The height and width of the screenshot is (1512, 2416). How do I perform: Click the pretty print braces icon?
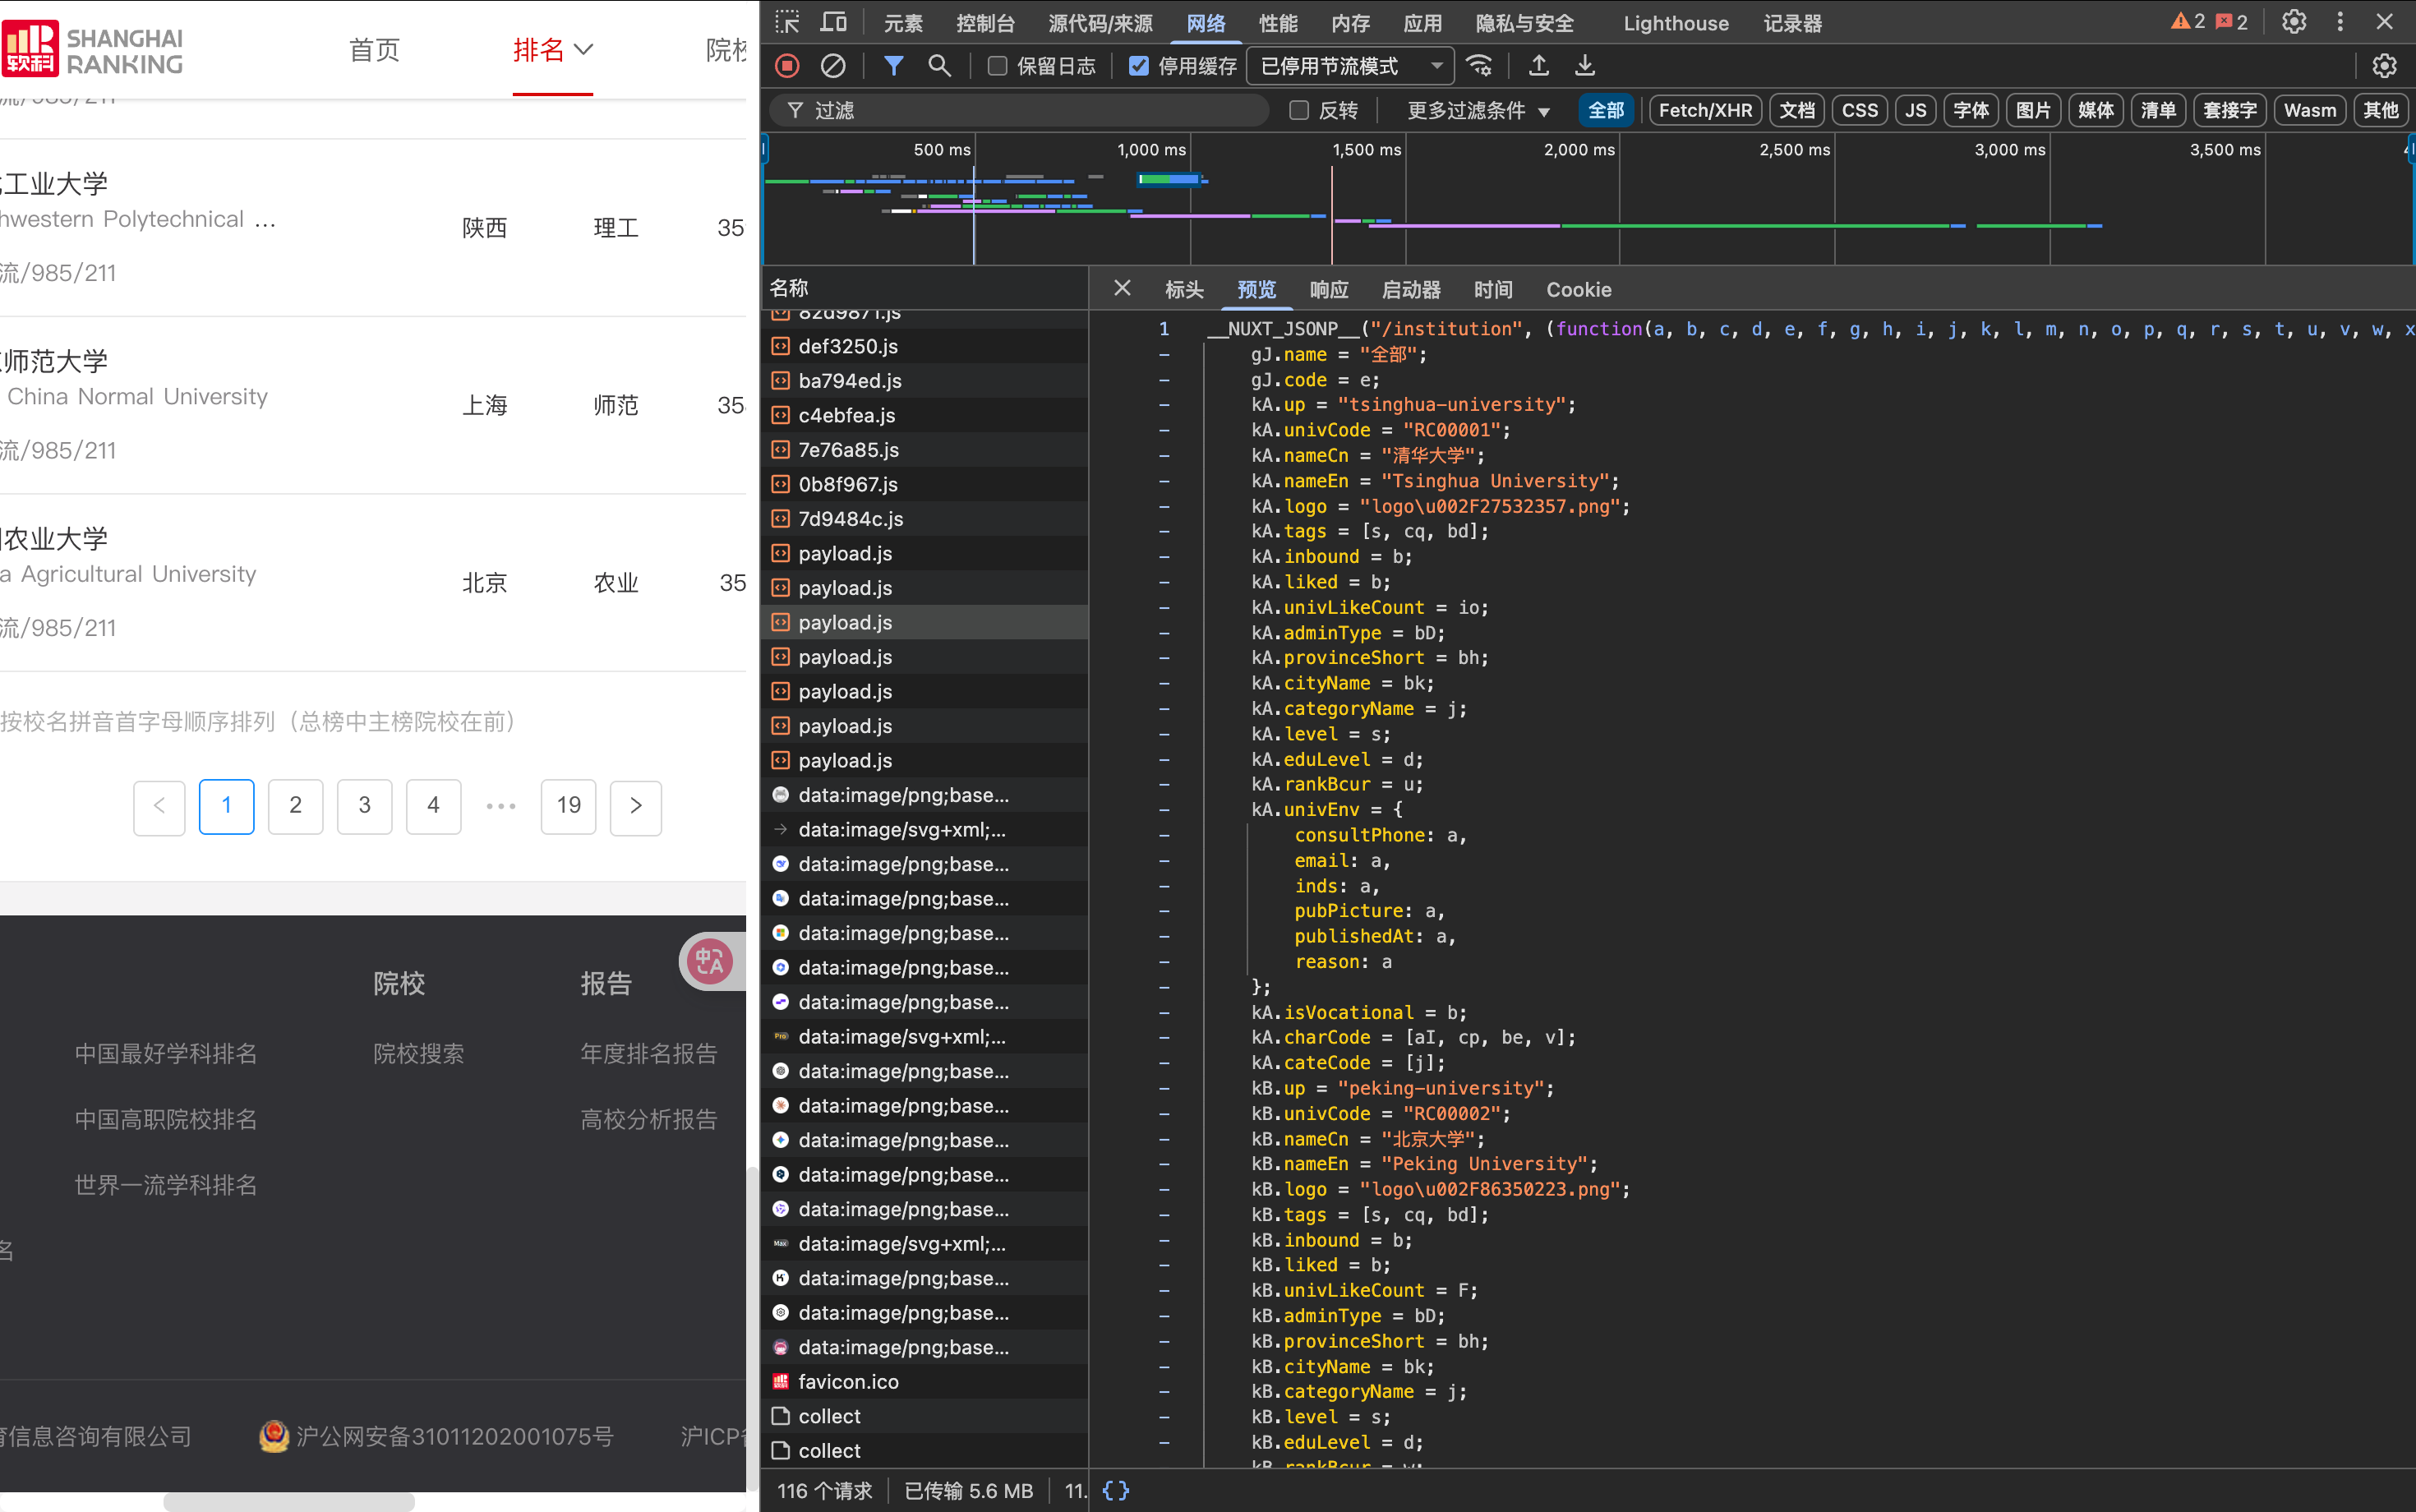[1115, 1490]
